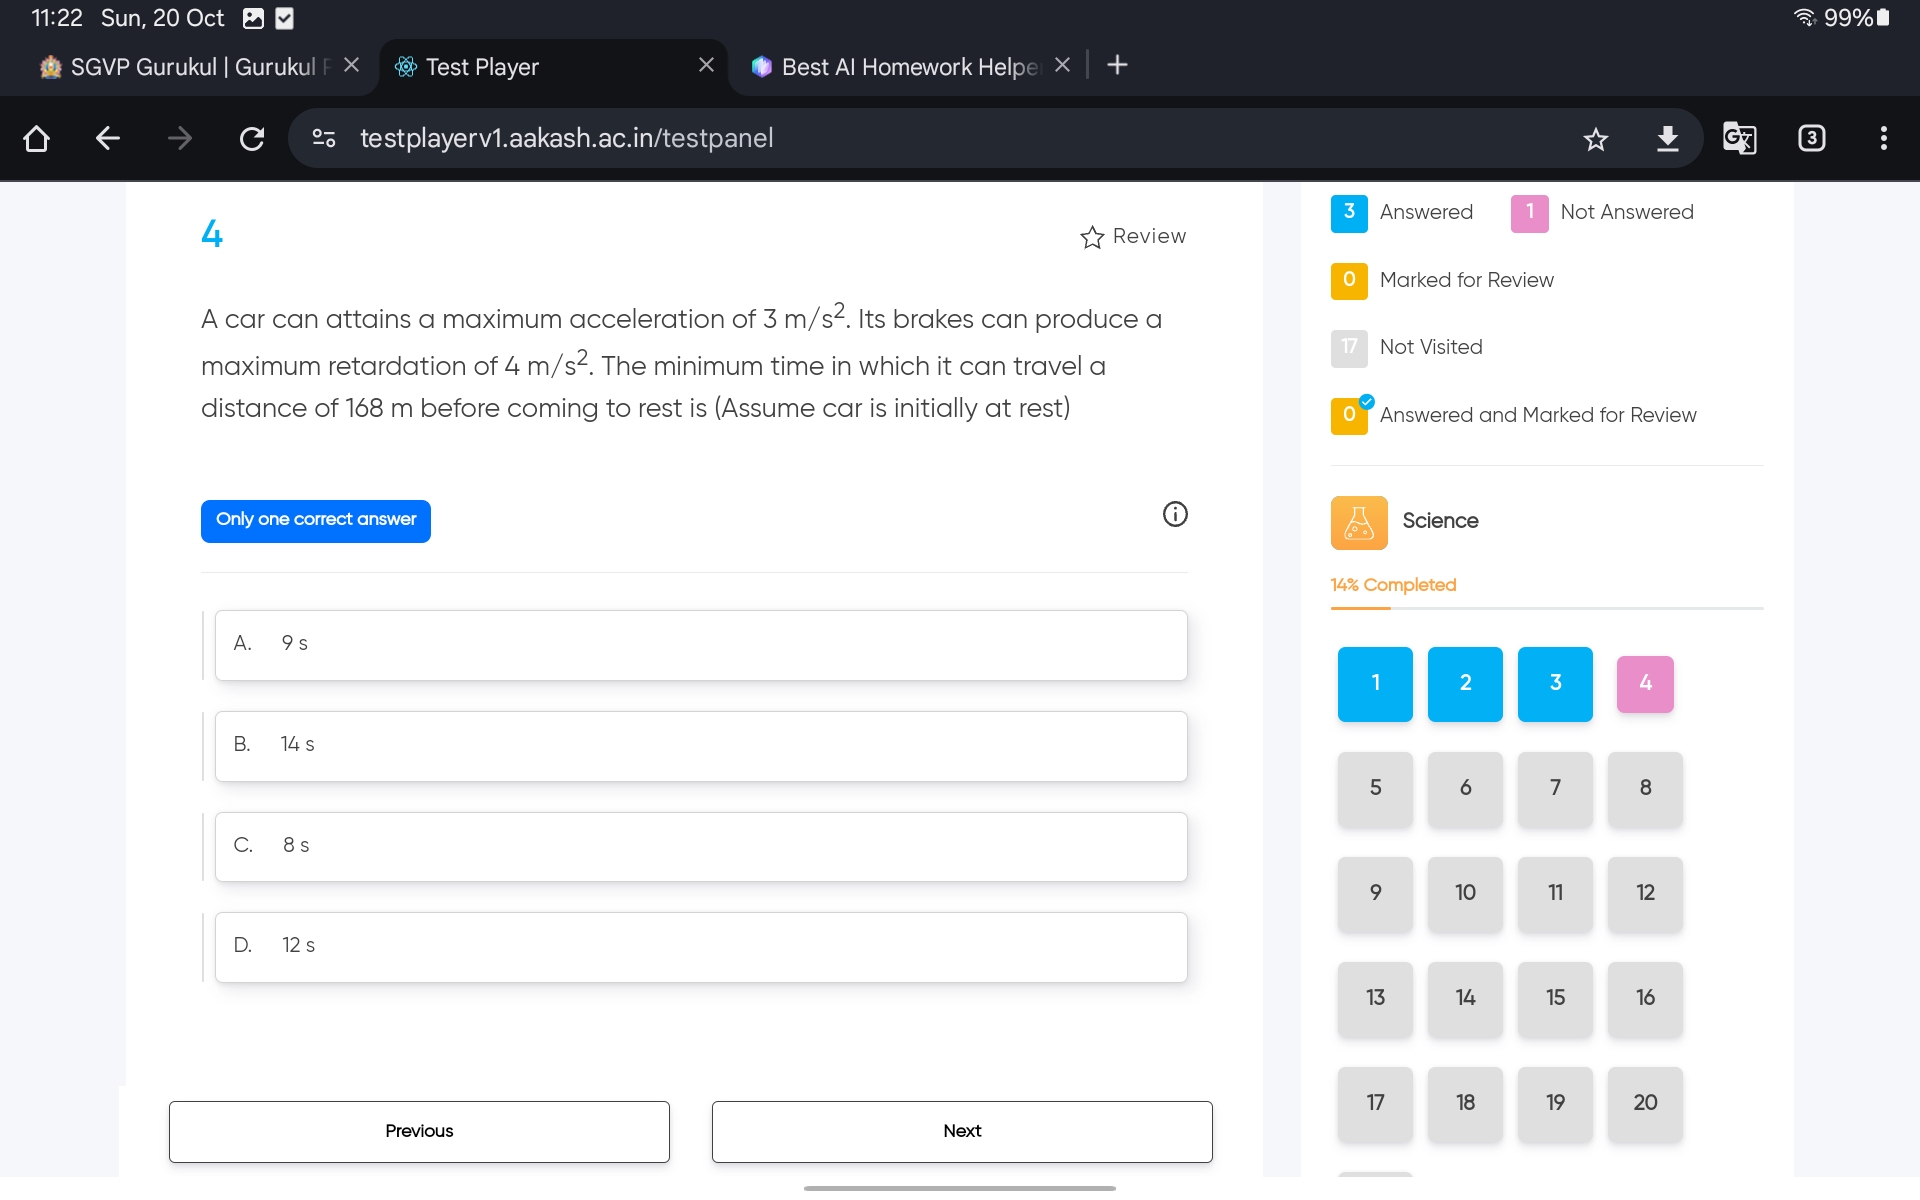Image resolution: width=1920 pixels, height=1200 pixels.
Task: Click the gray Not Visited count badge
Action: (x=1349, y=348)
